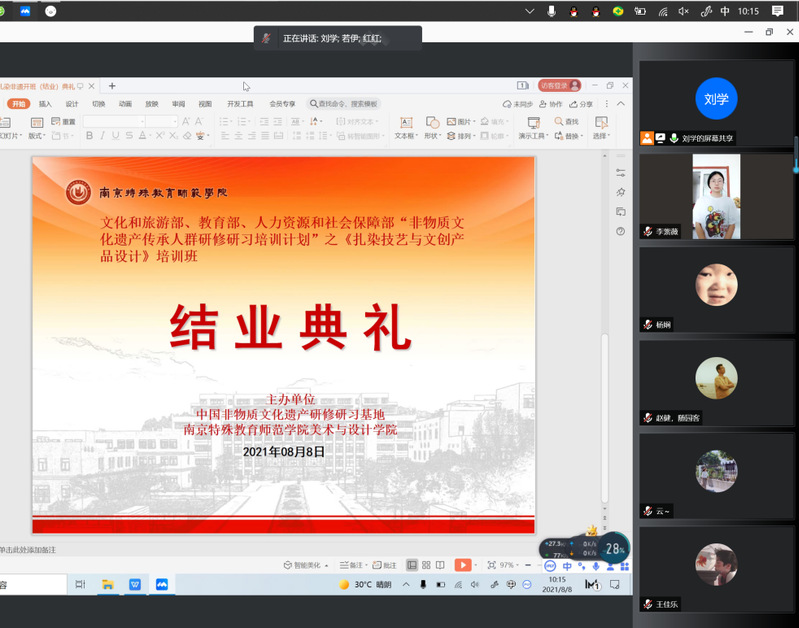This screenshot has height=628, width=799.
Task: Toggle the 备注 notes pane button
Action: (350, 565)
